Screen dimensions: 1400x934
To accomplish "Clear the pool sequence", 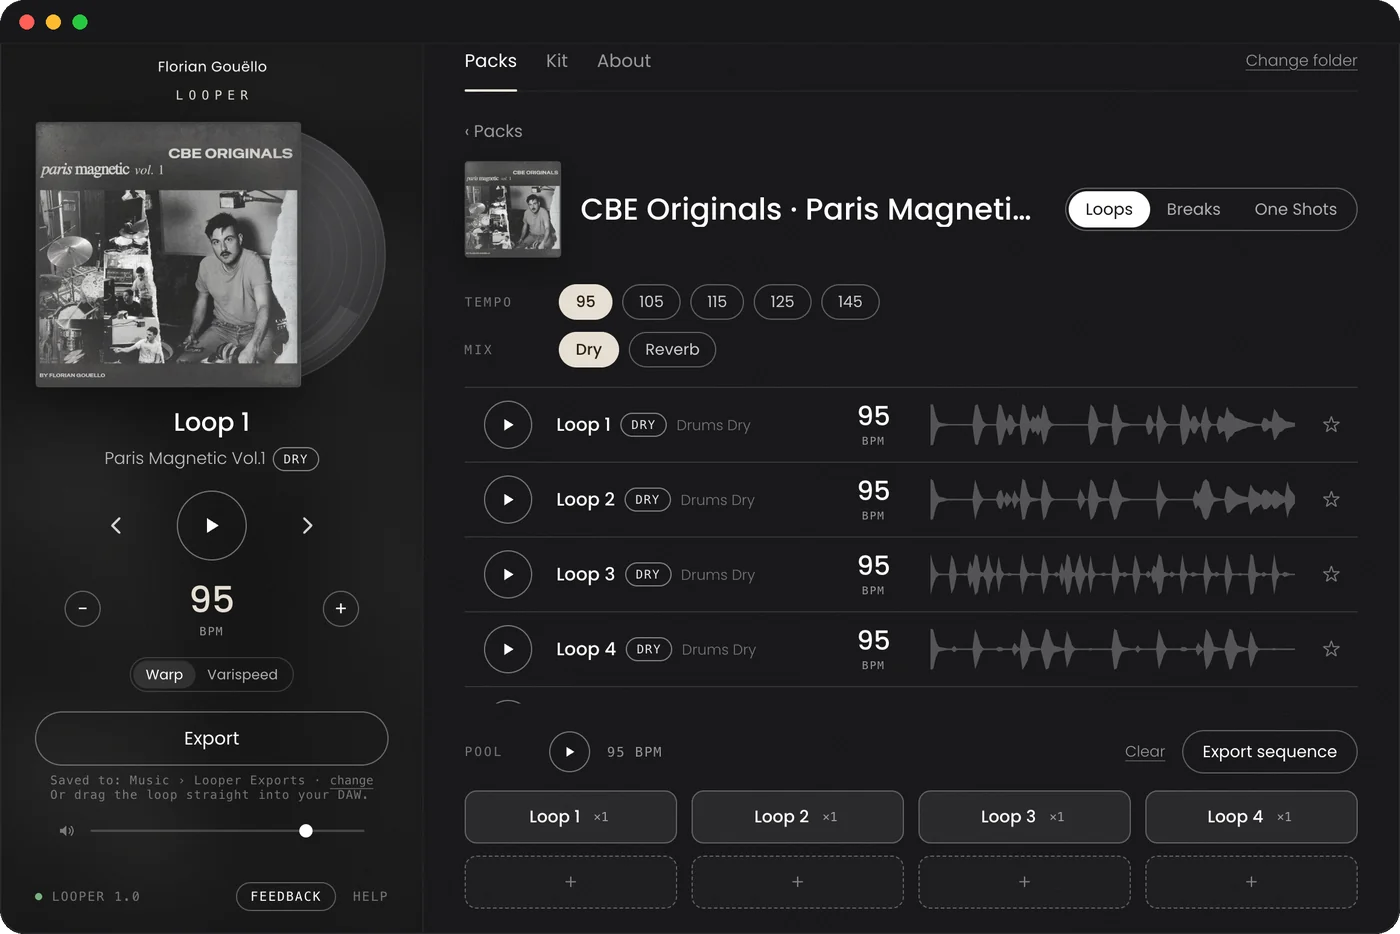I will (x=1145, y=752).
